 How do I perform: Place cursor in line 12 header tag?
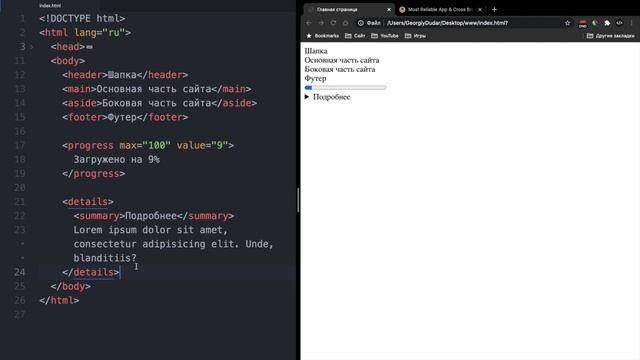tap(125, 75)
